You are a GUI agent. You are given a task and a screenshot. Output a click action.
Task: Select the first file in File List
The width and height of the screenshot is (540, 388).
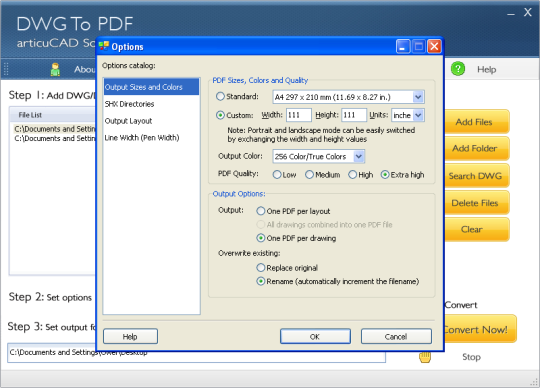pos(54,129)
